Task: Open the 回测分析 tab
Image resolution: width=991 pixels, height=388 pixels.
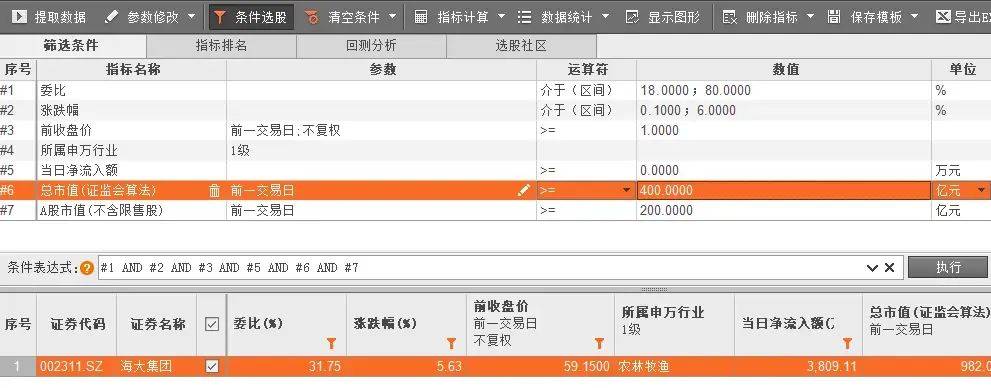Action: (x=371, y=46)
